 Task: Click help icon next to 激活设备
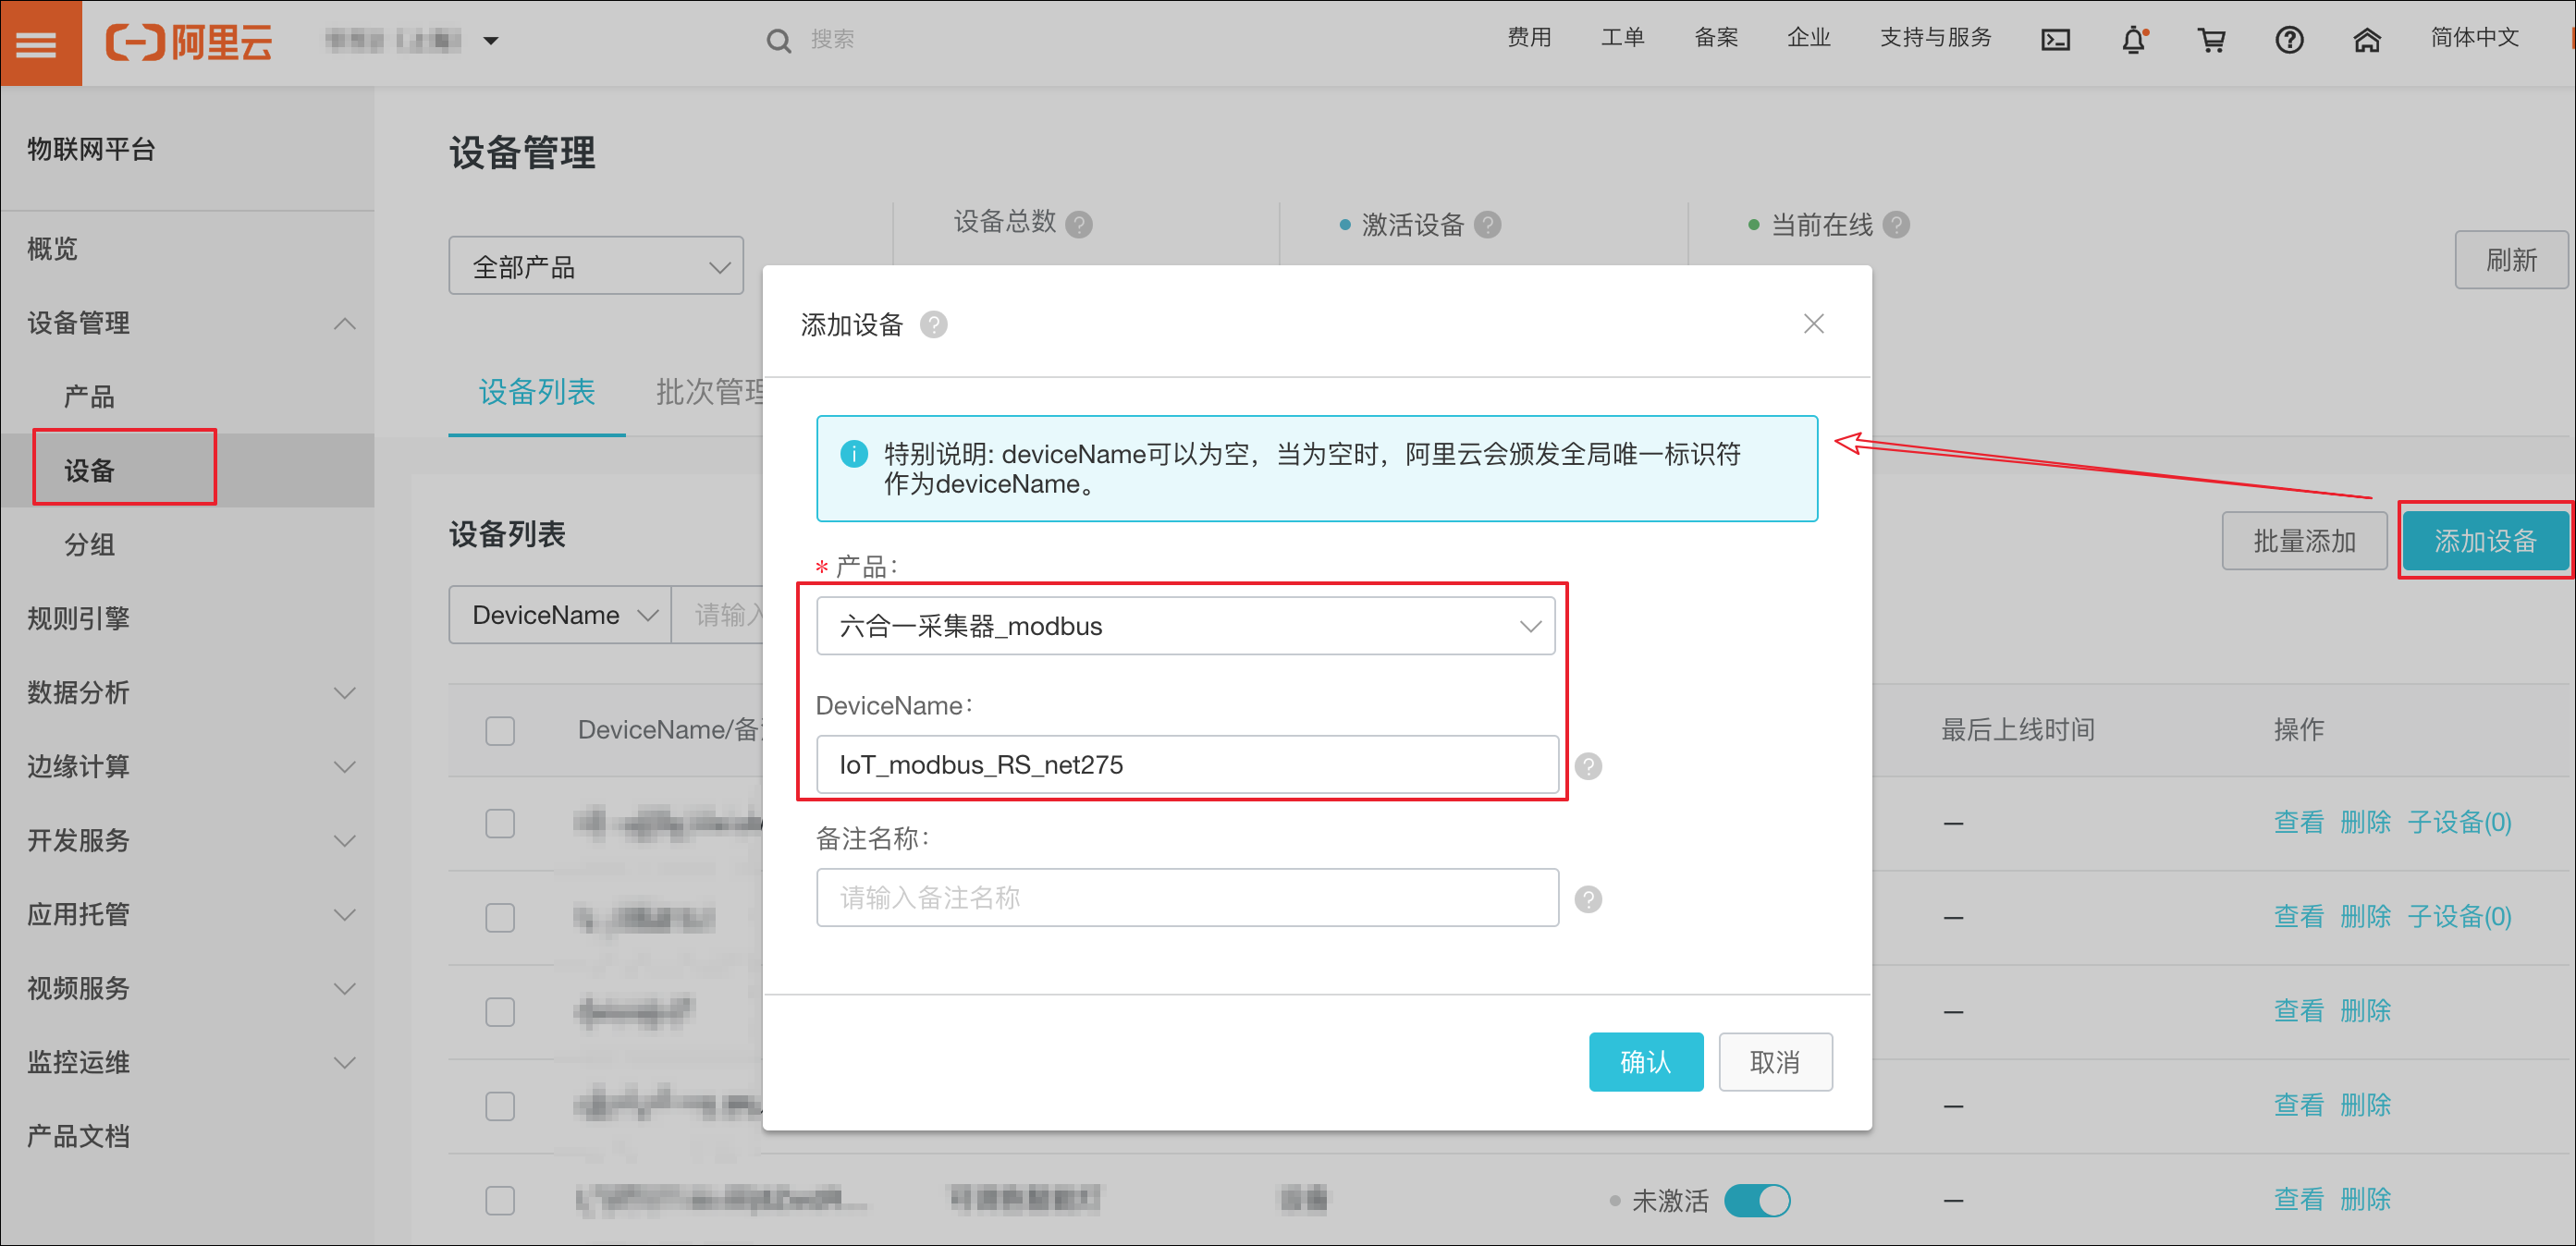(x=1487, y=224)
